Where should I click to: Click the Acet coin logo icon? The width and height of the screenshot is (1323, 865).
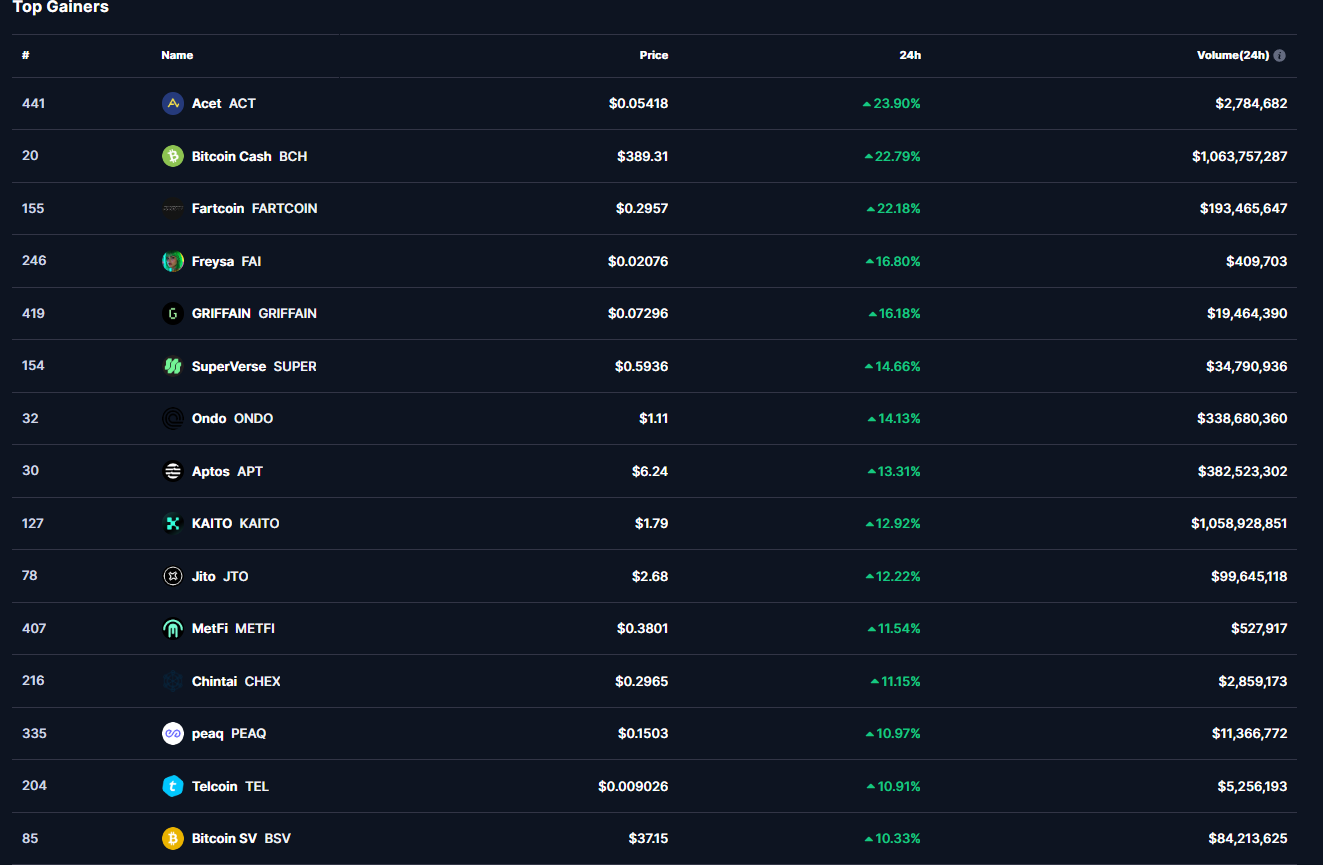point(173,103)
